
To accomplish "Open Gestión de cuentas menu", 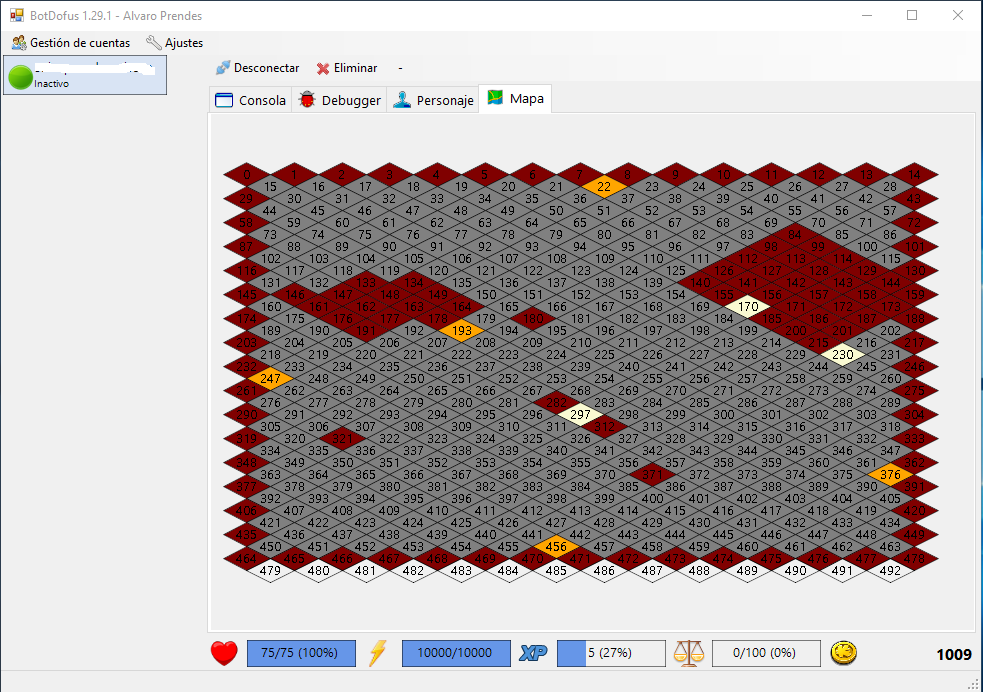I will (x=71, y=43).
